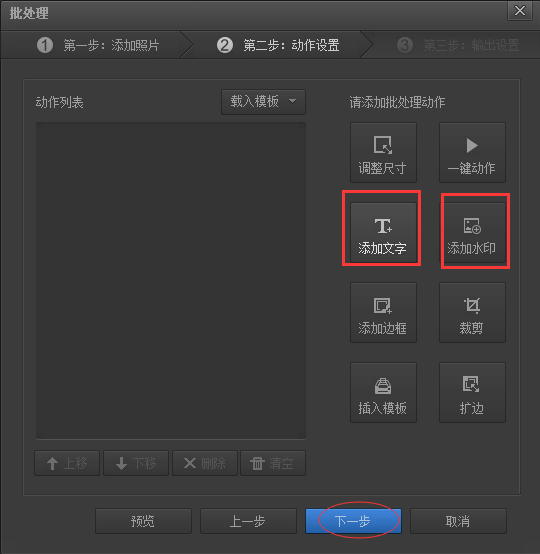Click the 载入模板 dropdown arrow
Screen dimensions: 540x554
pos(293,101)
